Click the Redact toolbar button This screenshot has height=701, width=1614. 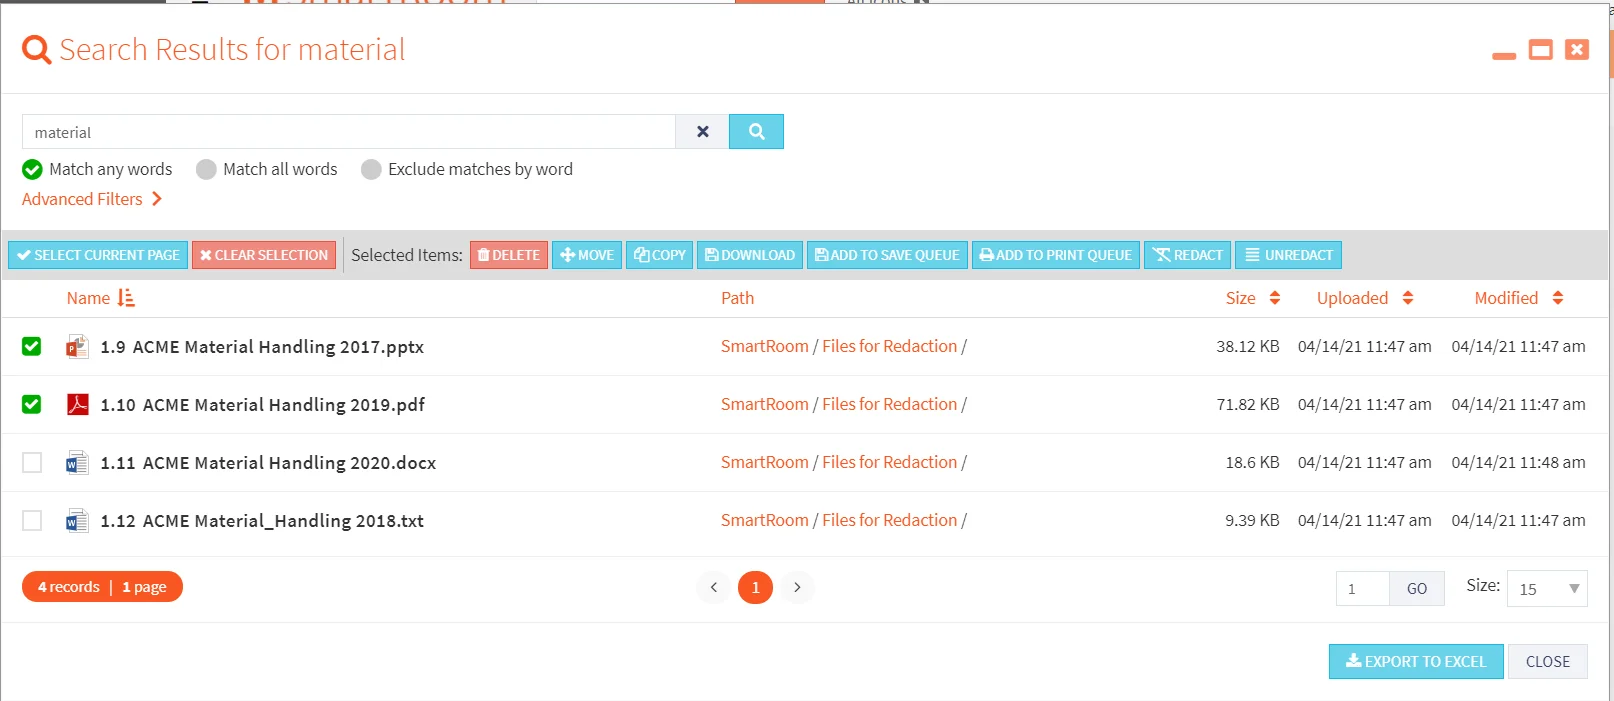tap(1188, 255)
